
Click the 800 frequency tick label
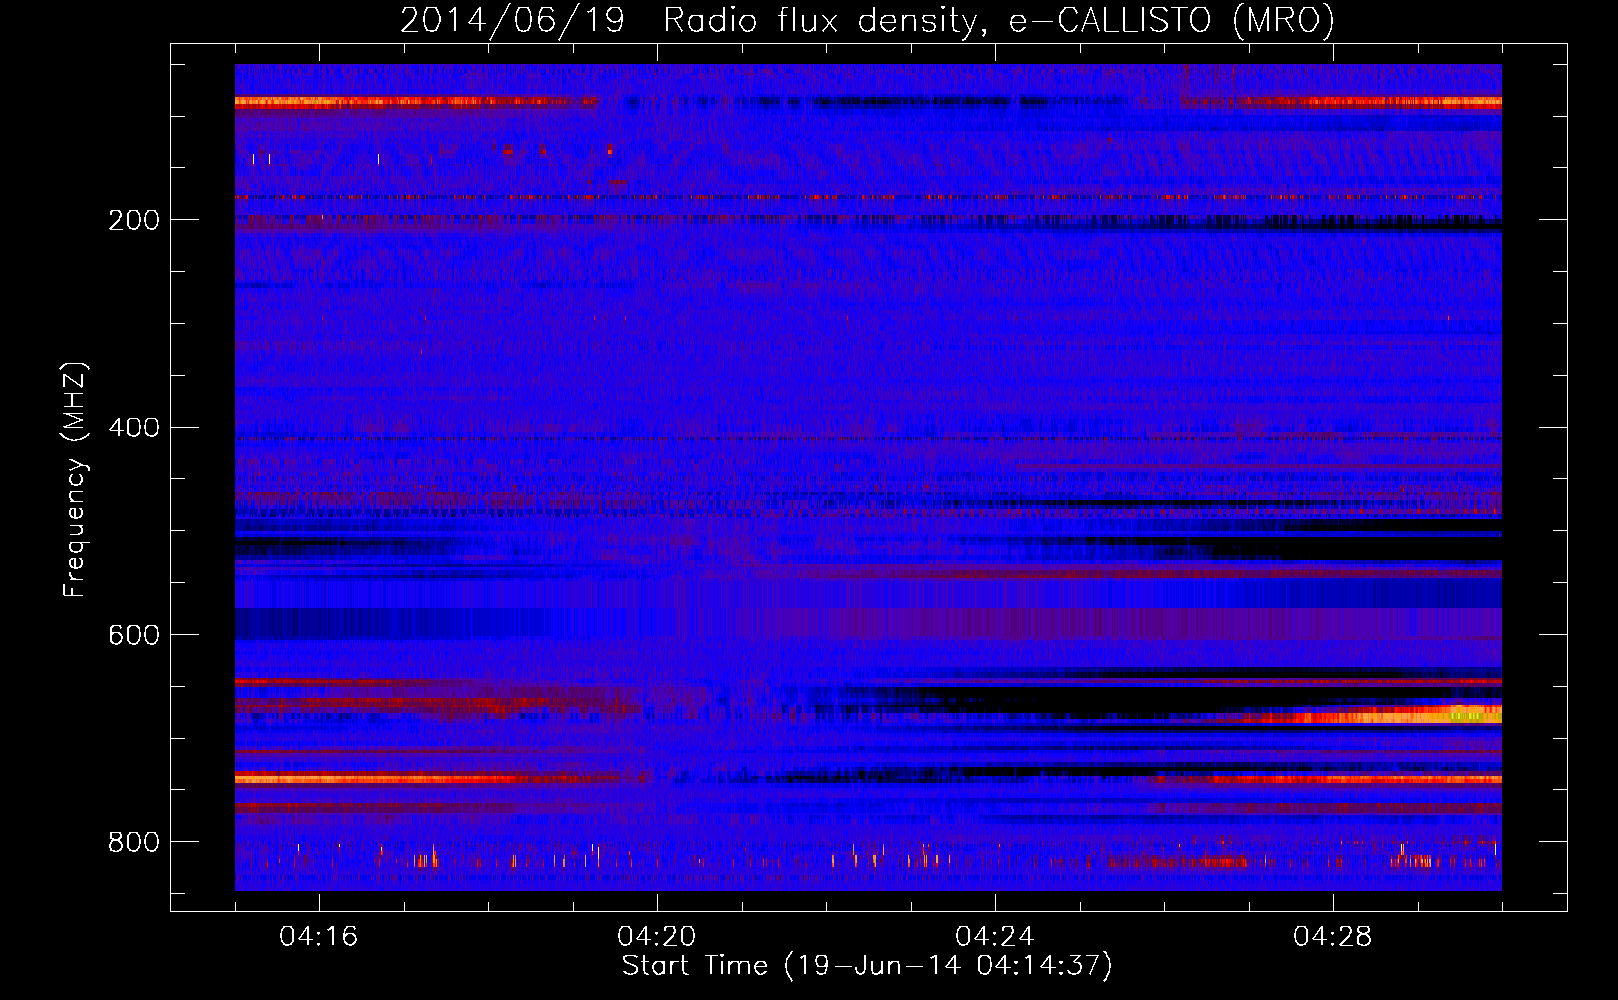(134, 842)
